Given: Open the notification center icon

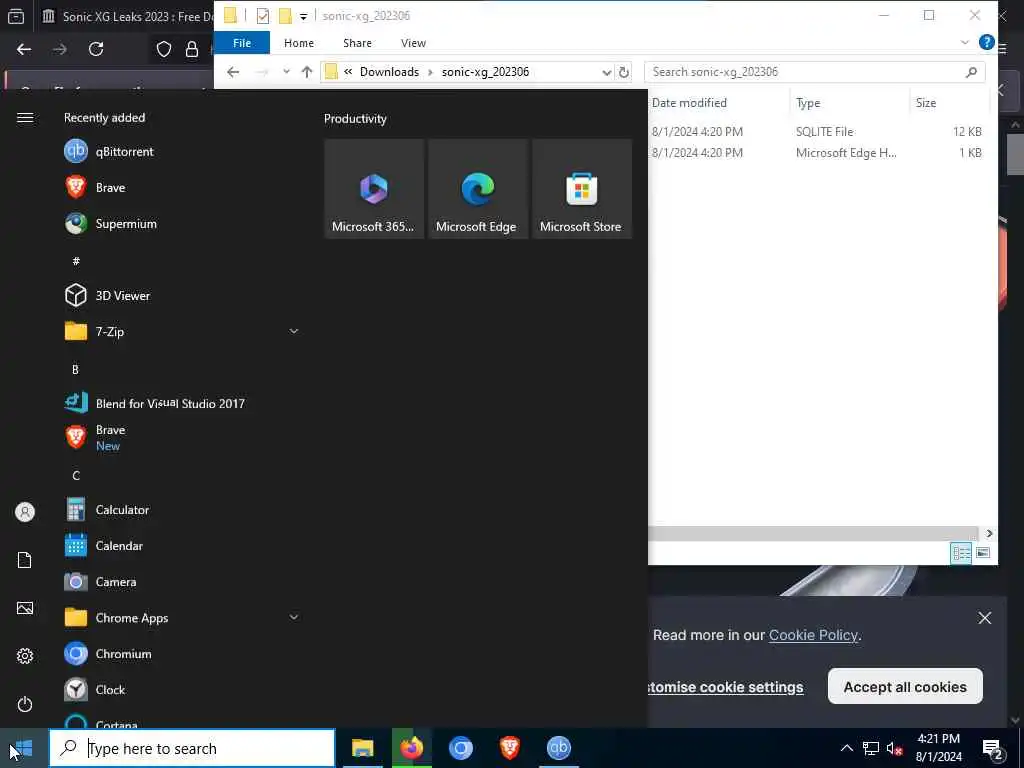Looking at the screenshot, I should (x=993, y=748).
